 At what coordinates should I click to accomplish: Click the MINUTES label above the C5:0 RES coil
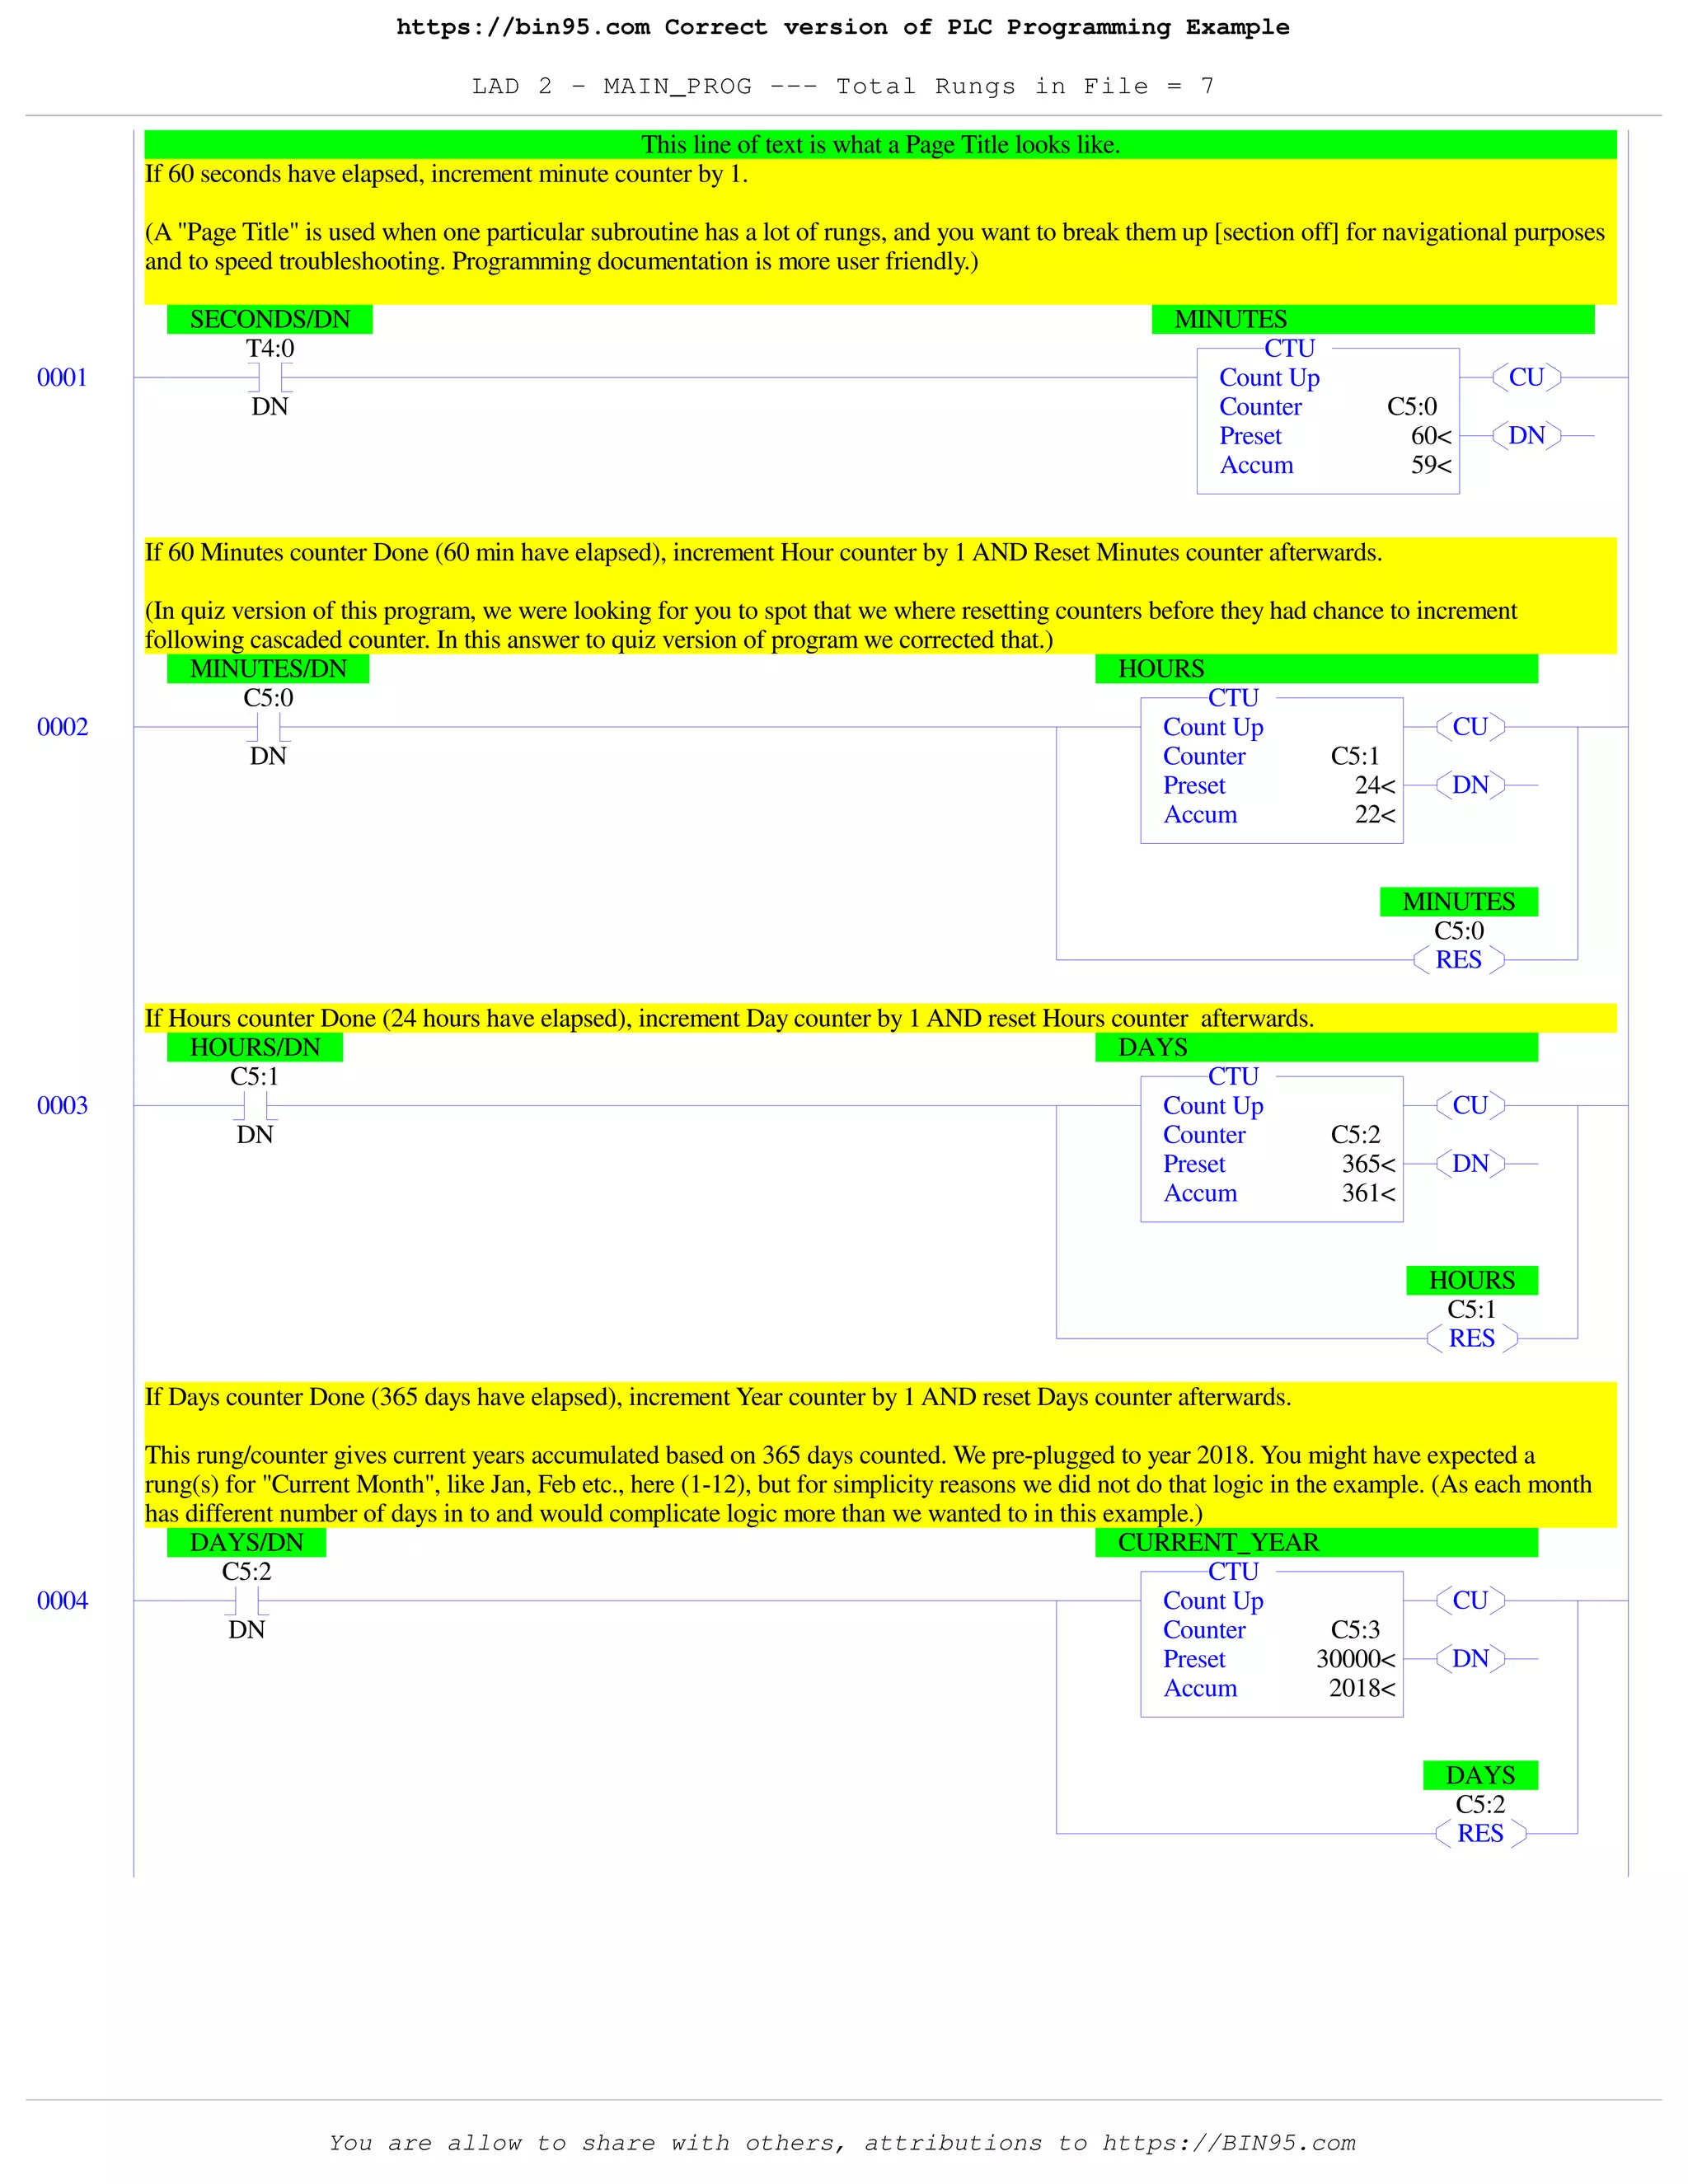click(x=1459, y=902)
